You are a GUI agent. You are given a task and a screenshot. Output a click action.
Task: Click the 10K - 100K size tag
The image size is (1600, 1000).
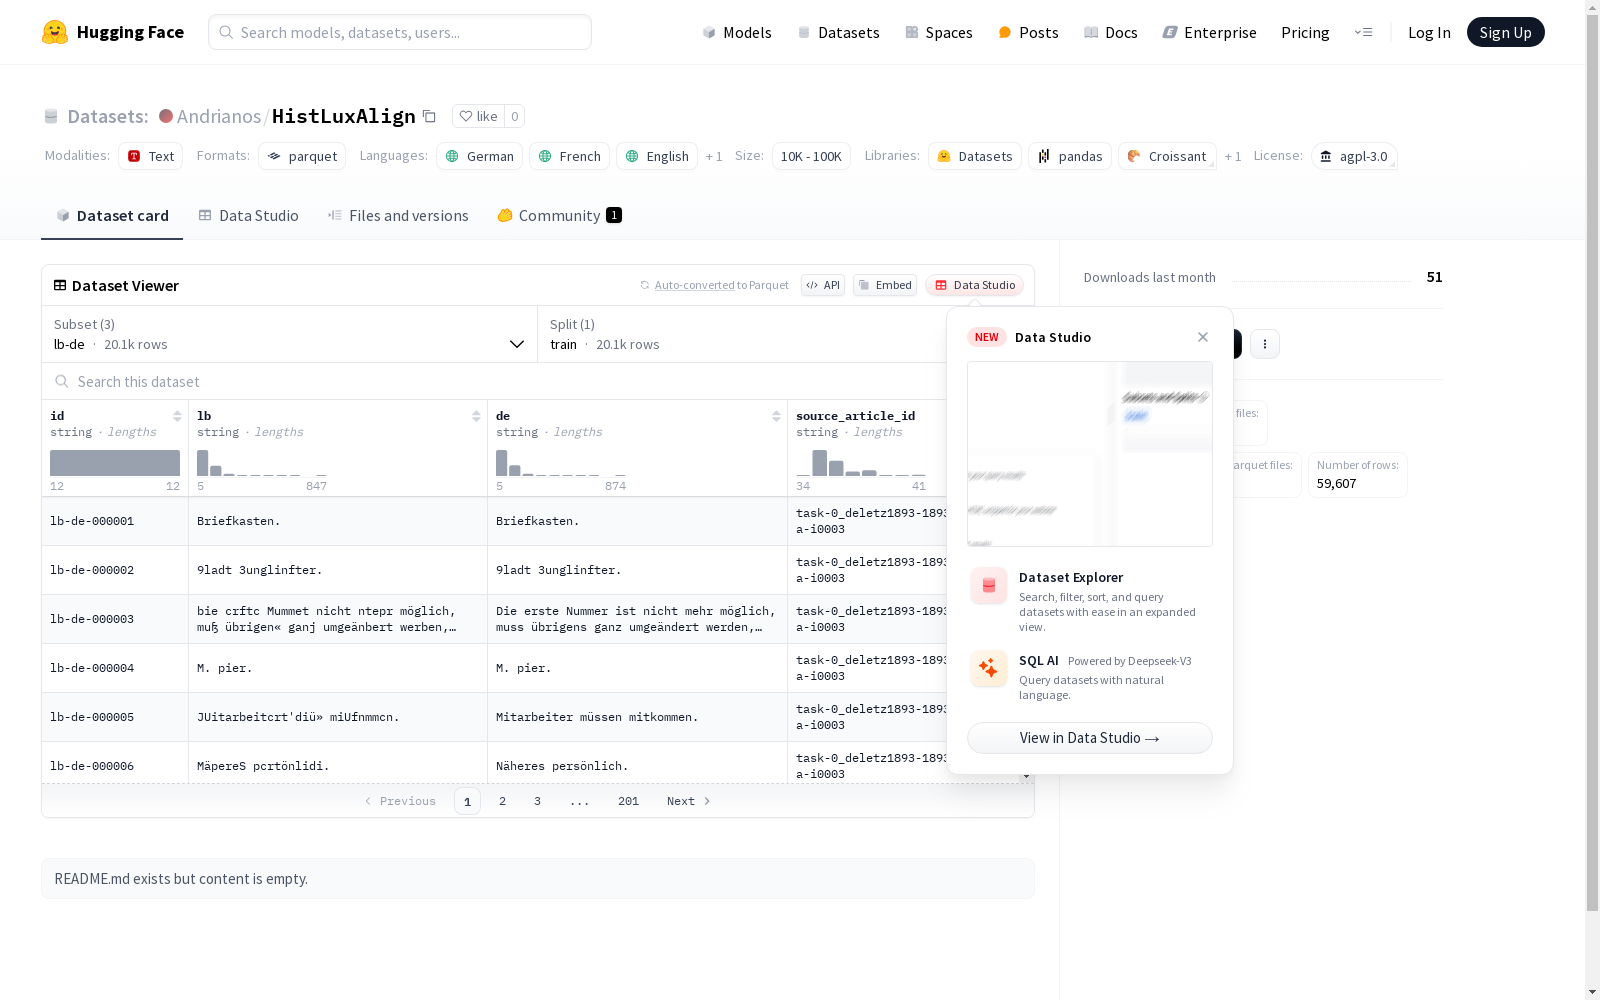pyautogui.click(x=811, y=156)
